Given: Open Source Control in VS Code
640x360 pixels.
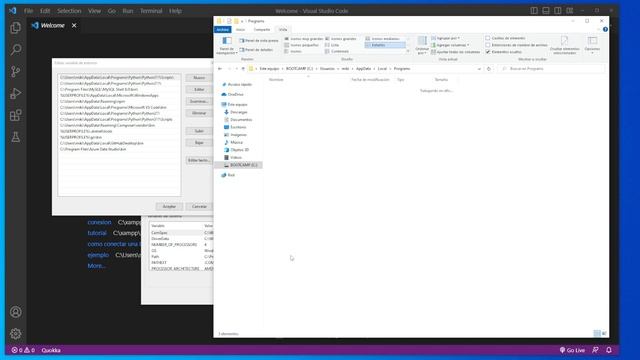Looking at the screenshot, I should [16, 71].
